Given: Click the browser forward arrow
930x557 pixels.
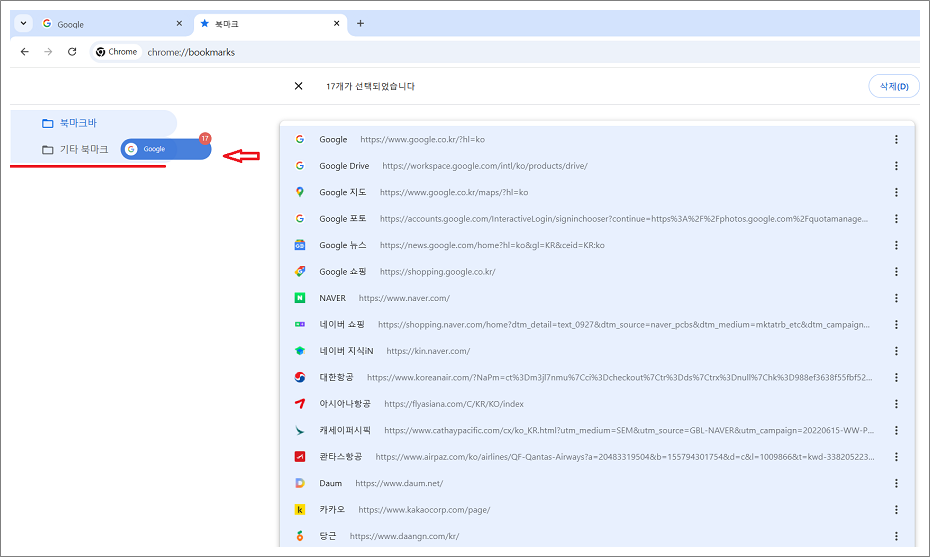Looking at the screenshot, I should (48, 52).
